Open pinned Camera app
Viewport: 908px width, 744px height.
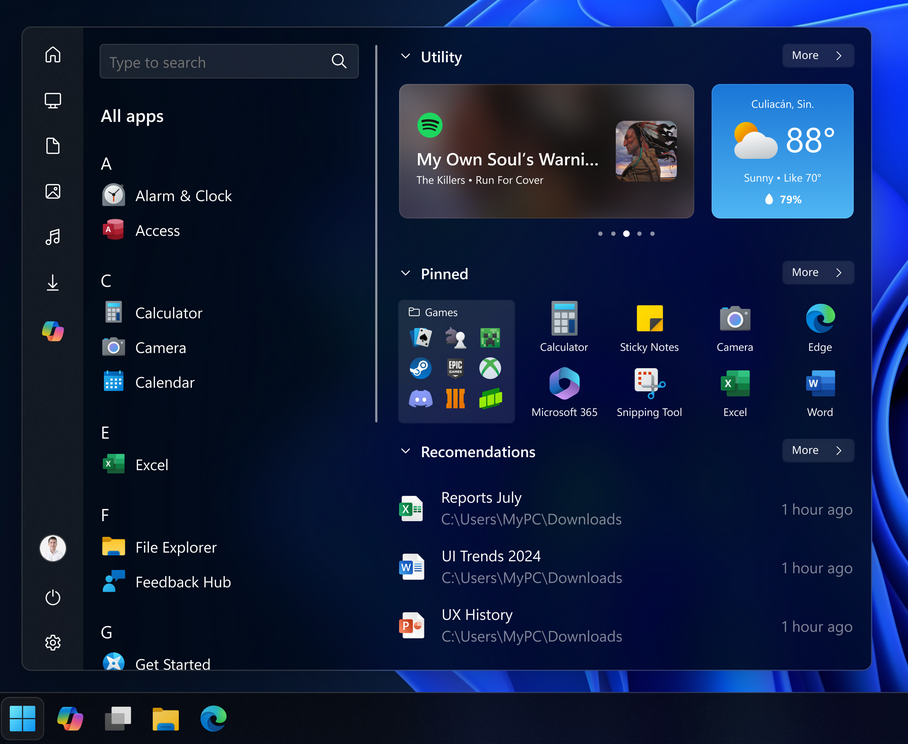click(x=735, y=327)
